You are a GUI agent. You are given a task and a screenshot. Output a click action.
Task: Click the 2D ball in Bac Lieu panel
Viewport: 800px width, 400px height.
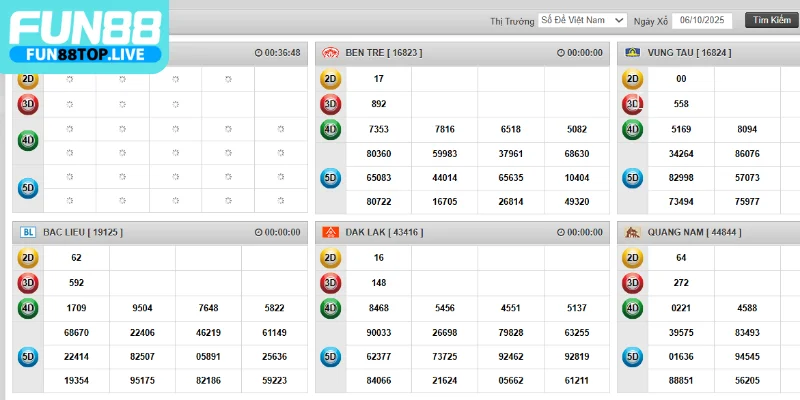[28, 258]
